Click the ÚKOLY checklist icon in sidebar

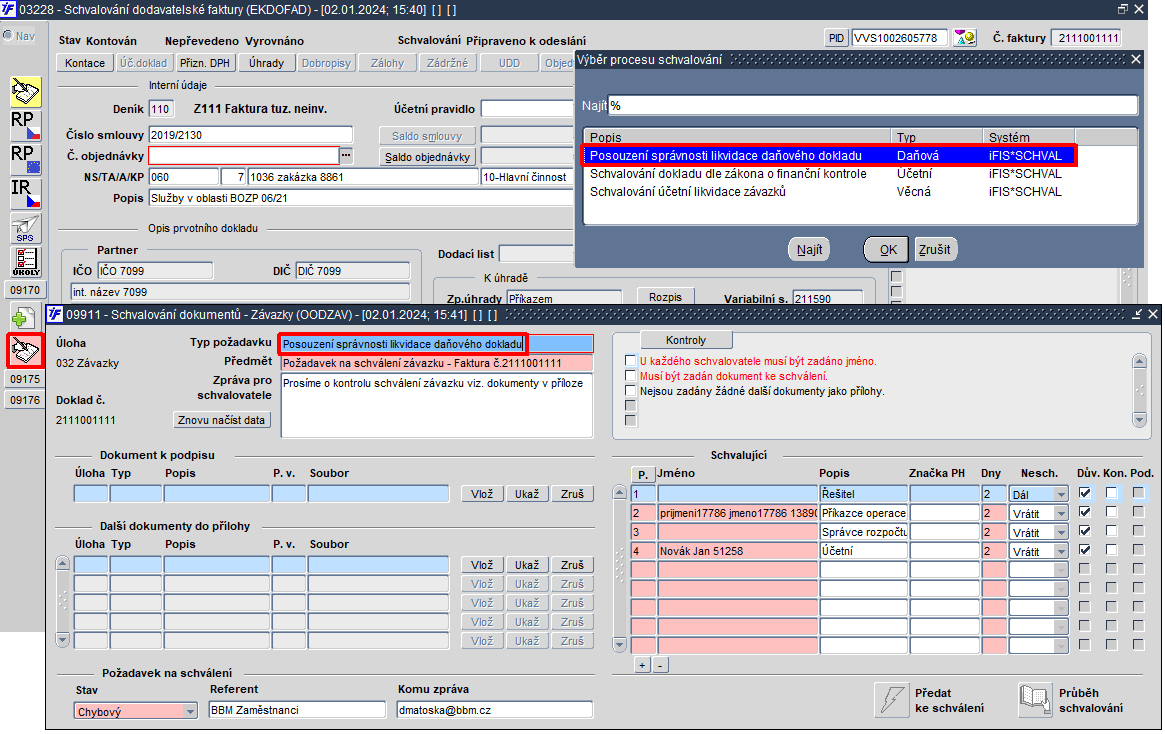coord(26,261)
